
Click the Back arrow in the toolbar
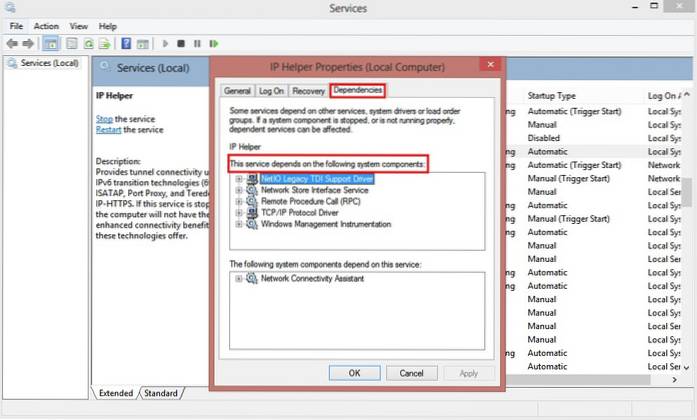[12, 43]
